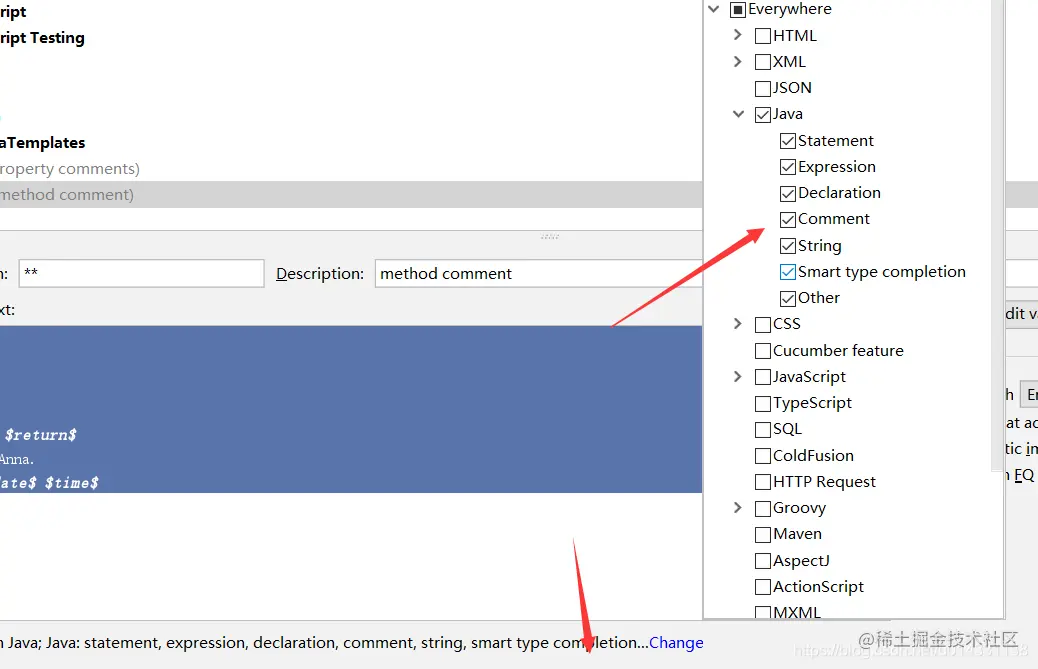
Task: Click the applicable contexts summary text
Action: click(324, 643)
